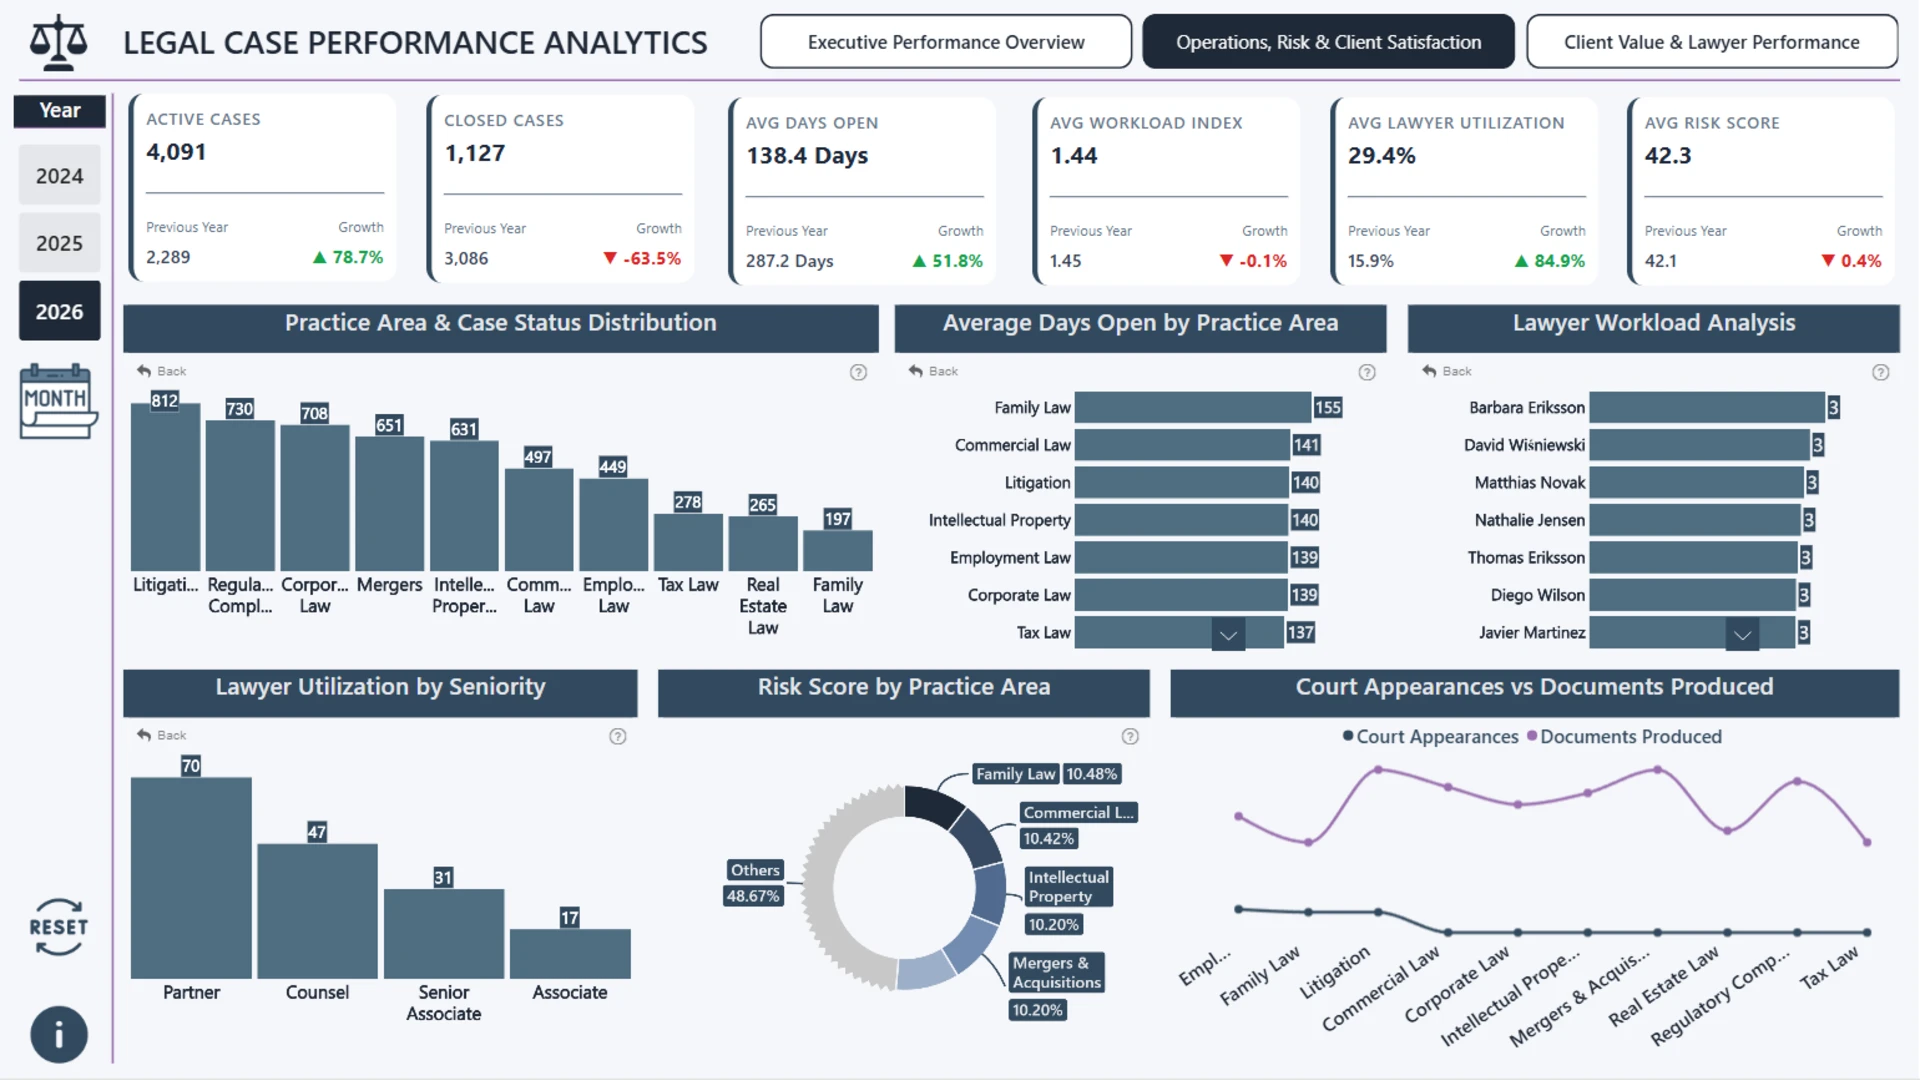
Task: Click the Mergers & Acquisitions donut label
Action: pyautogui.click(x=1057, y=986)
